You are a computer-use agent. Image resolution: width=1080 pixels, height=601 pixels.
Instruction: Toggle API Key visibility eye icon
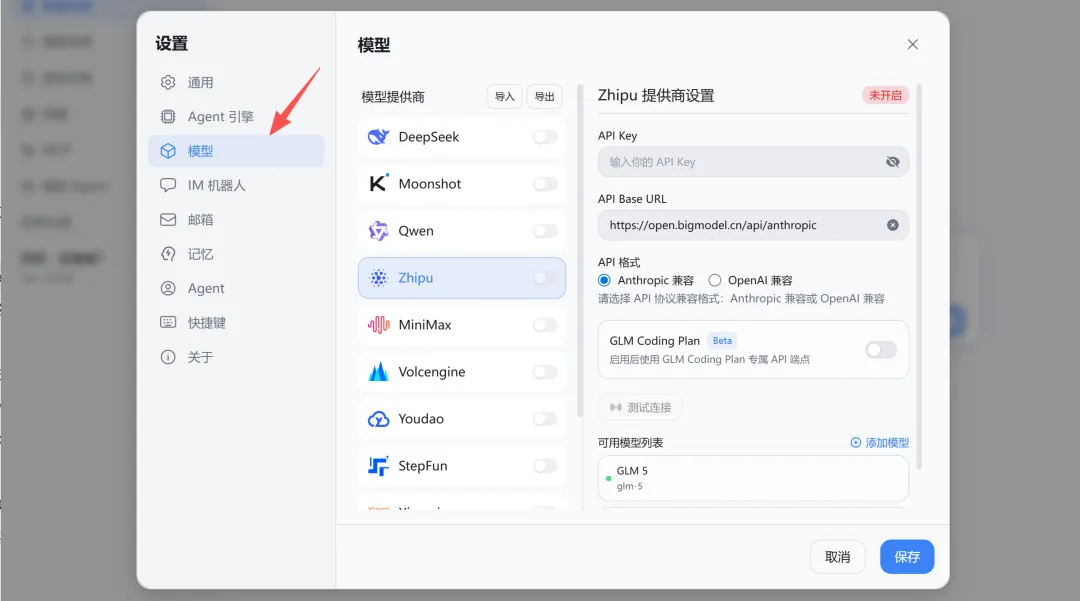(893, 162)
